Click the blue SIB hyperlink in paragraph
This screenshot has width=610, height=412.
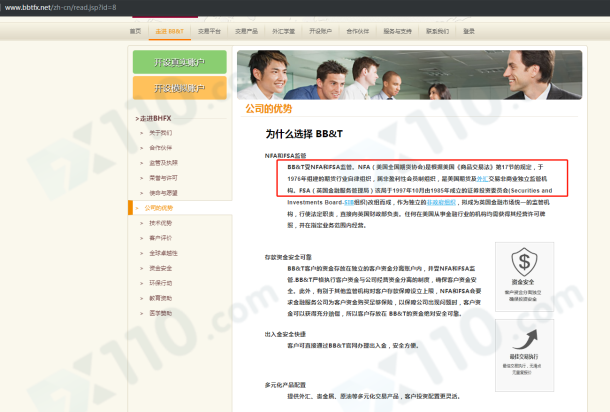tap(349, 203)
